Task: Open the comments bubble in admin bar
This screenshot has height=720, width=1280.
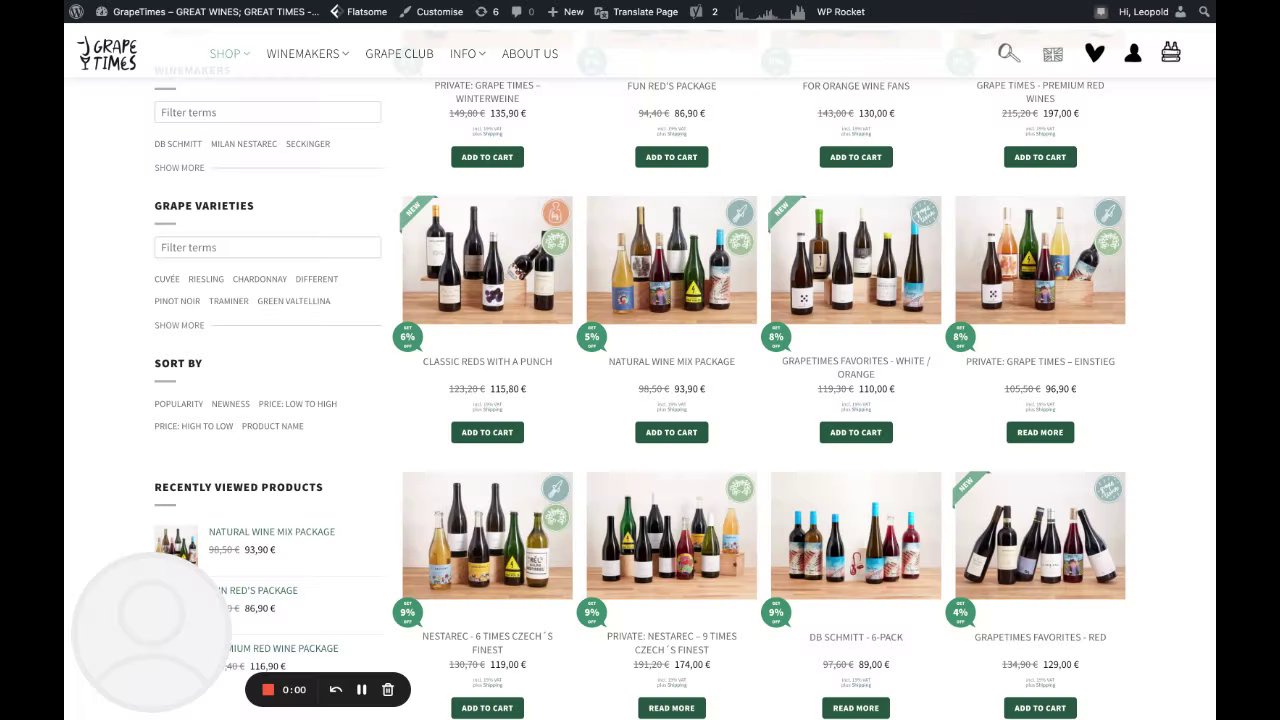Action: 522,12
